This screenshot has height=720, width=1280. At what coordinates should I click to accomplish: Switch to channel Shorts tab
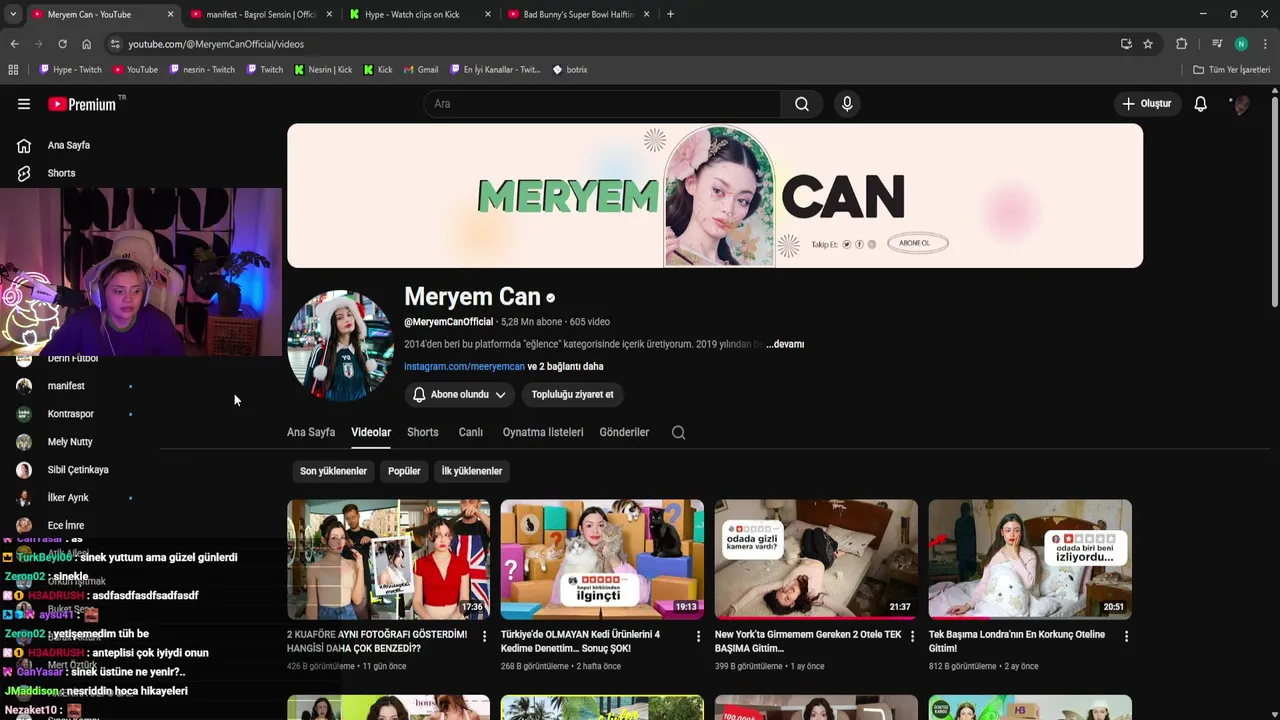coord(423,432)
